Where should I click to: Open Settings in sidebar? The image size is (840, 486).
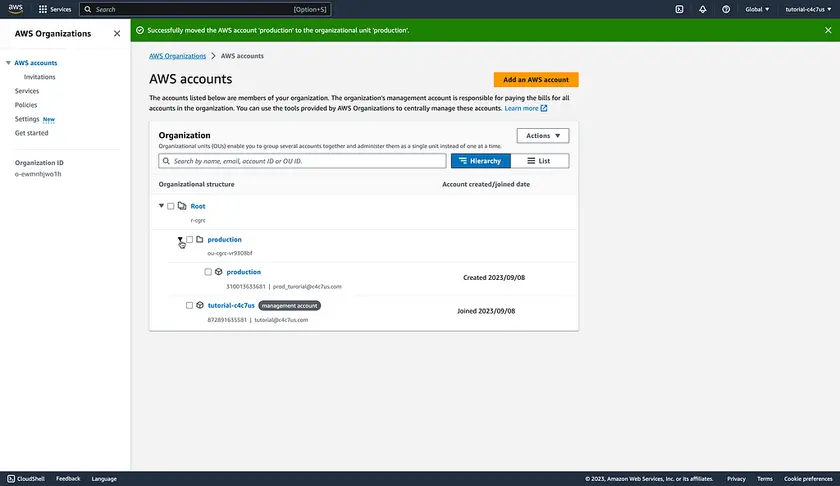pos(27,119)
